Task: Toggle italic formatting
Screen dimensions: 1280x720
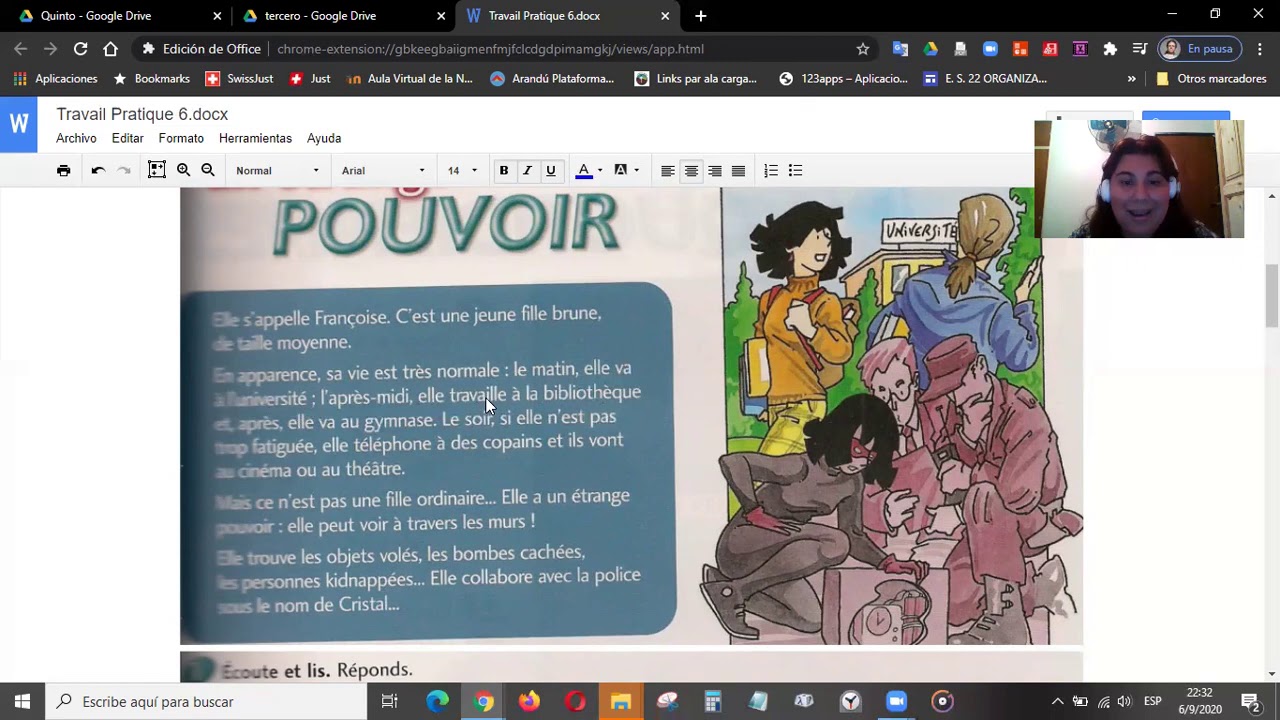Action: 527,170
